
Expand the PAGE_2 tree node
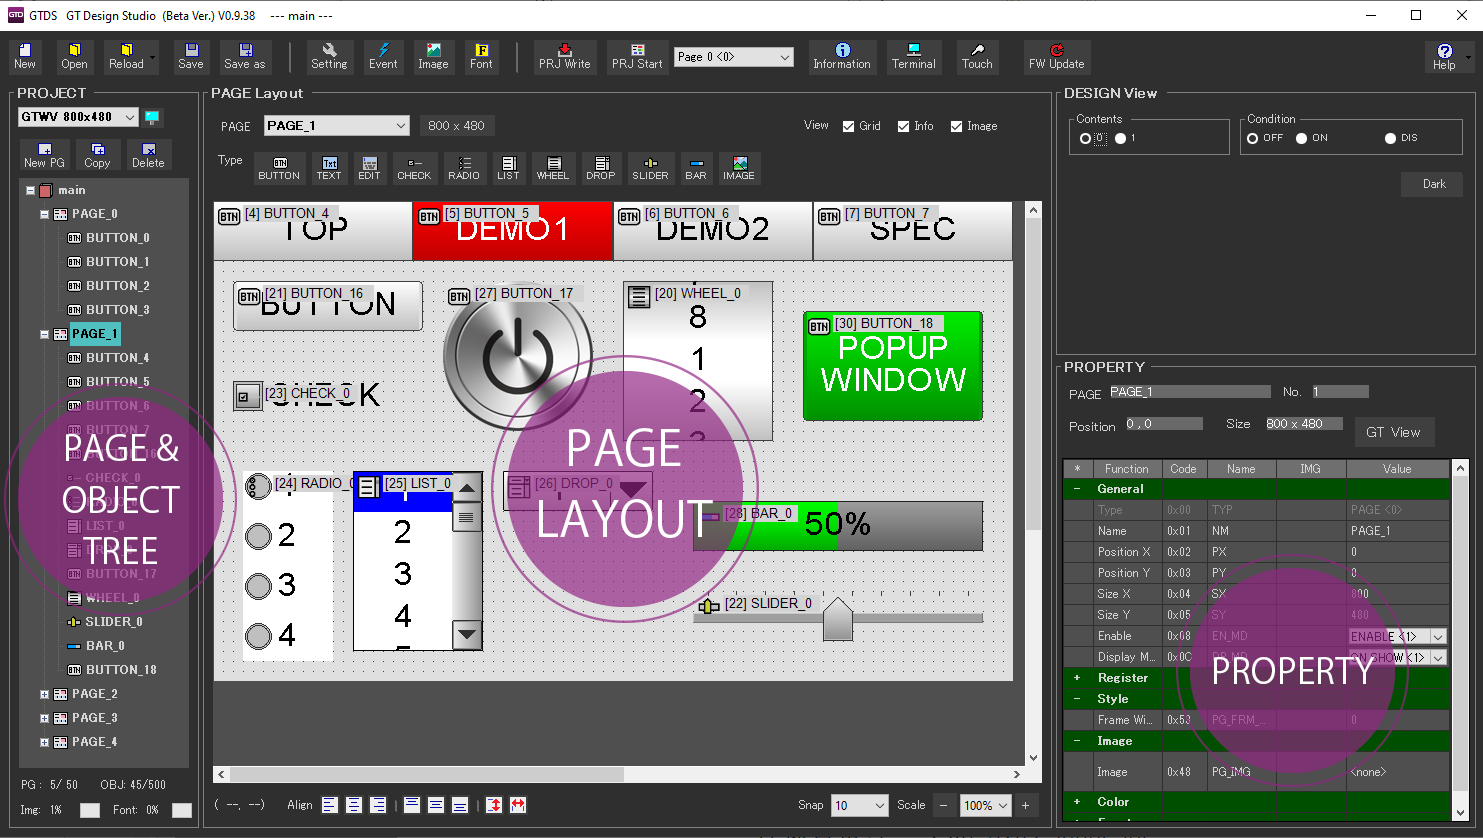point(44,694)
